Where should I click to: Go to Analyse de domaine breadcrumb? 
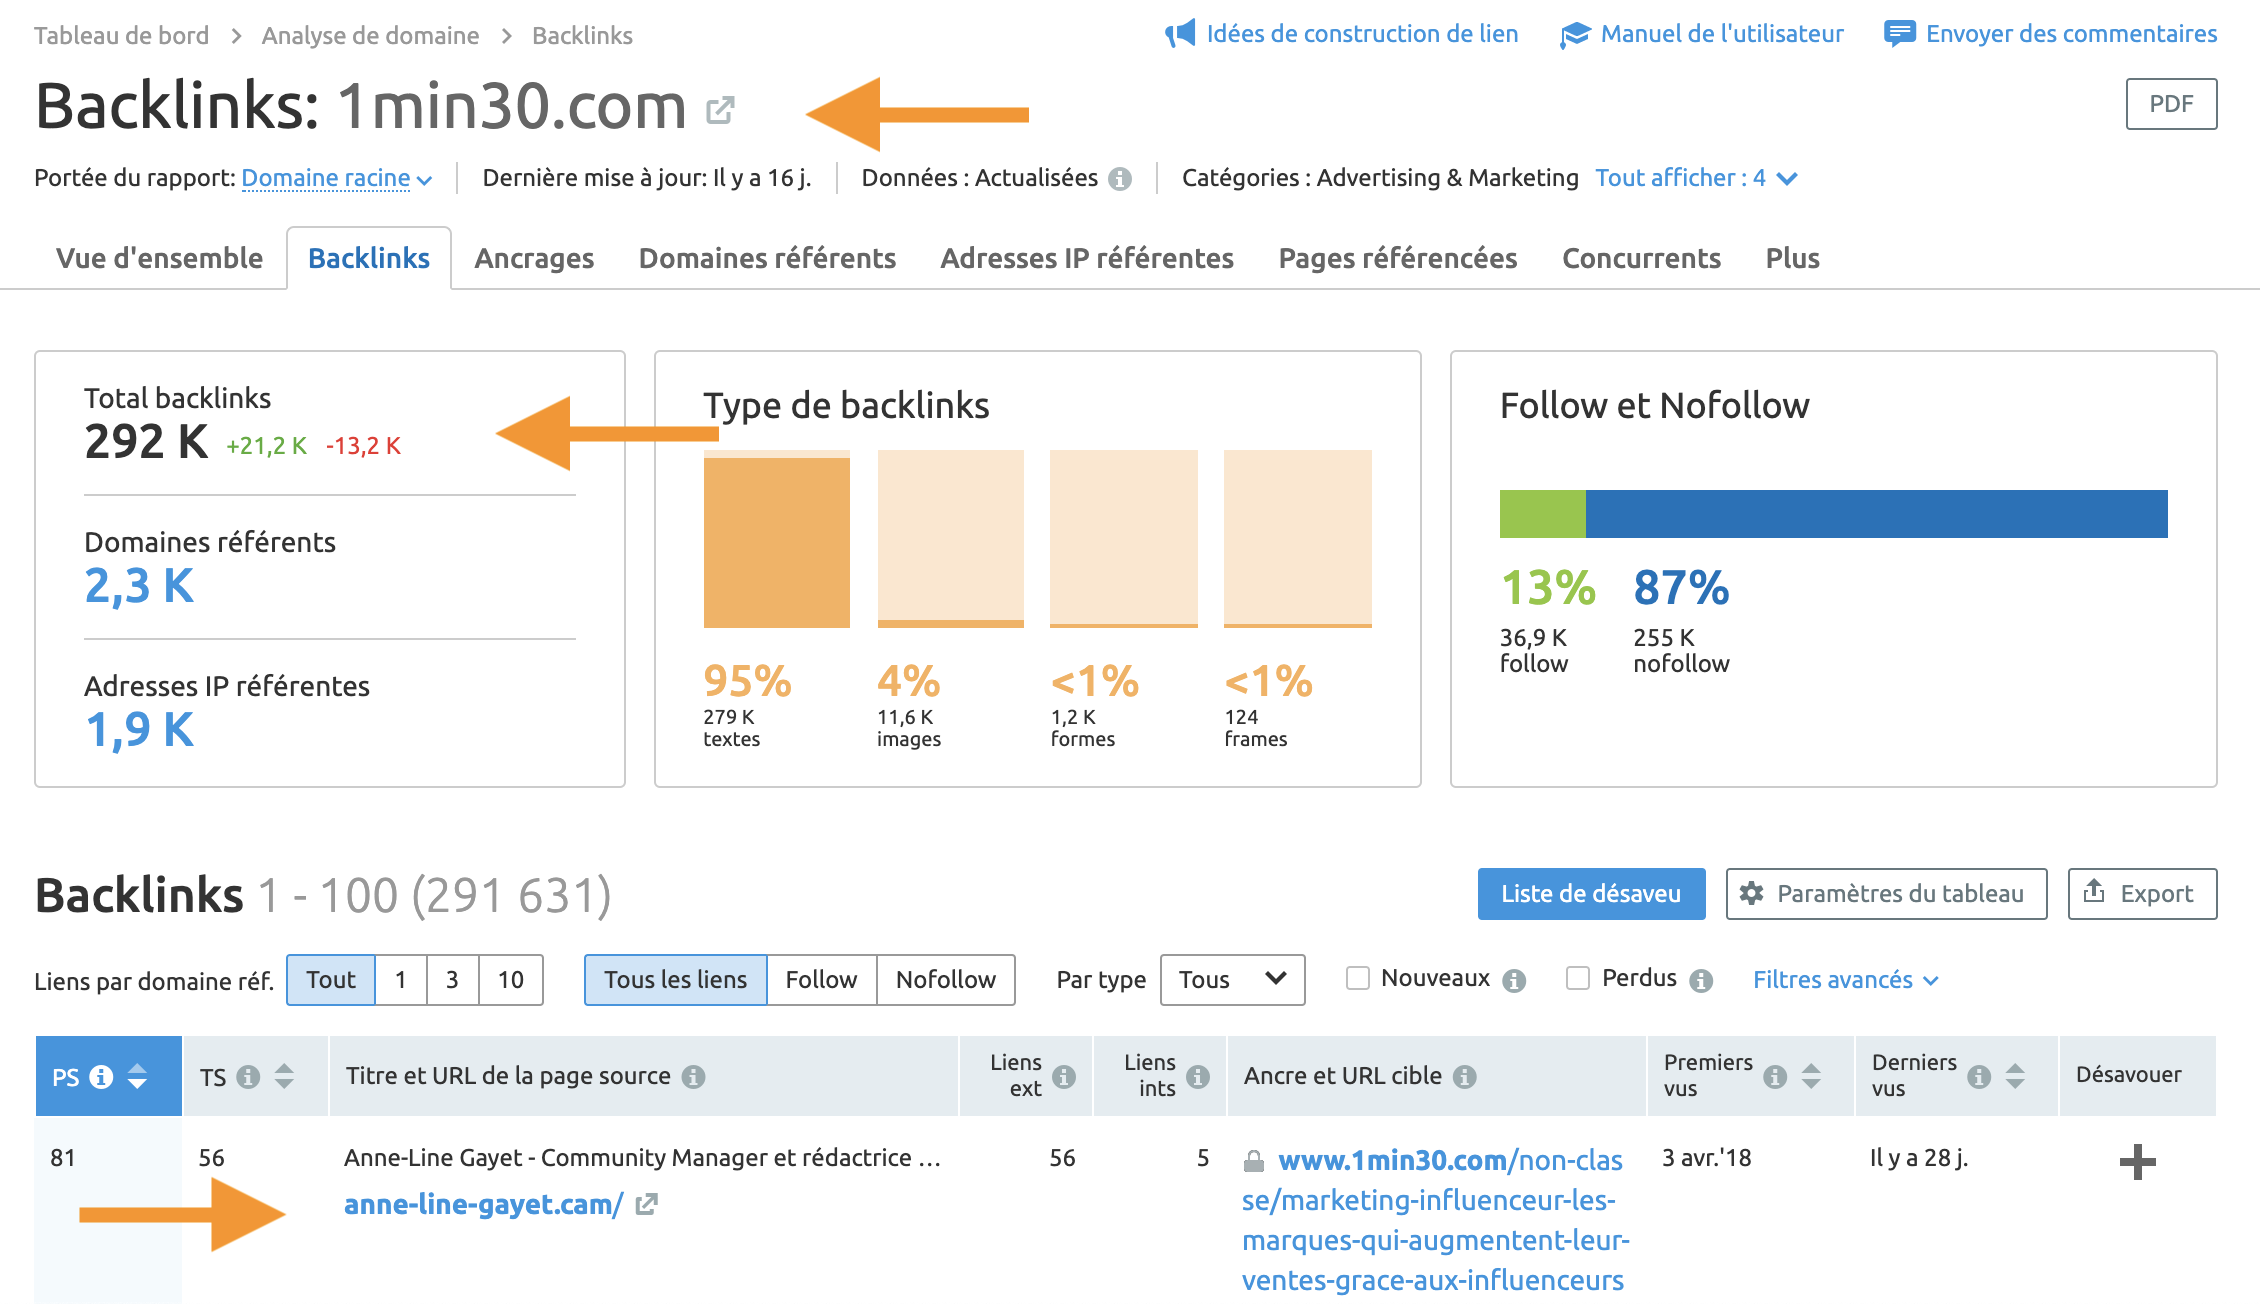click(x=370, y=35)
